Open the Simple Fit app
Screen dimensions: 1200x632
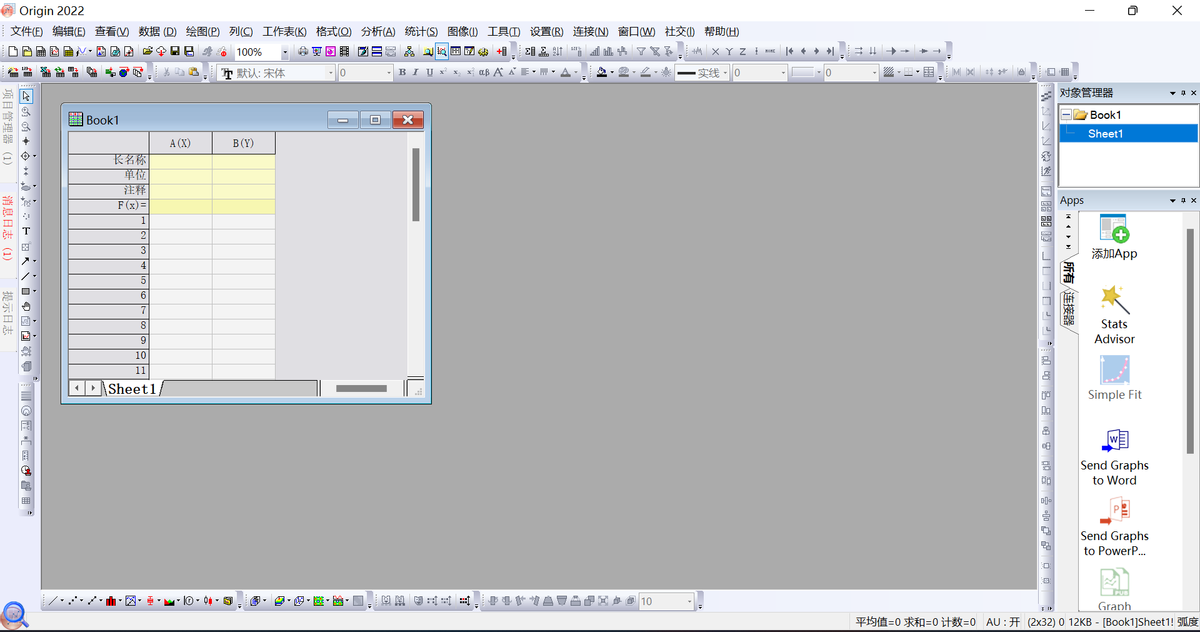tap(1114, 378)
